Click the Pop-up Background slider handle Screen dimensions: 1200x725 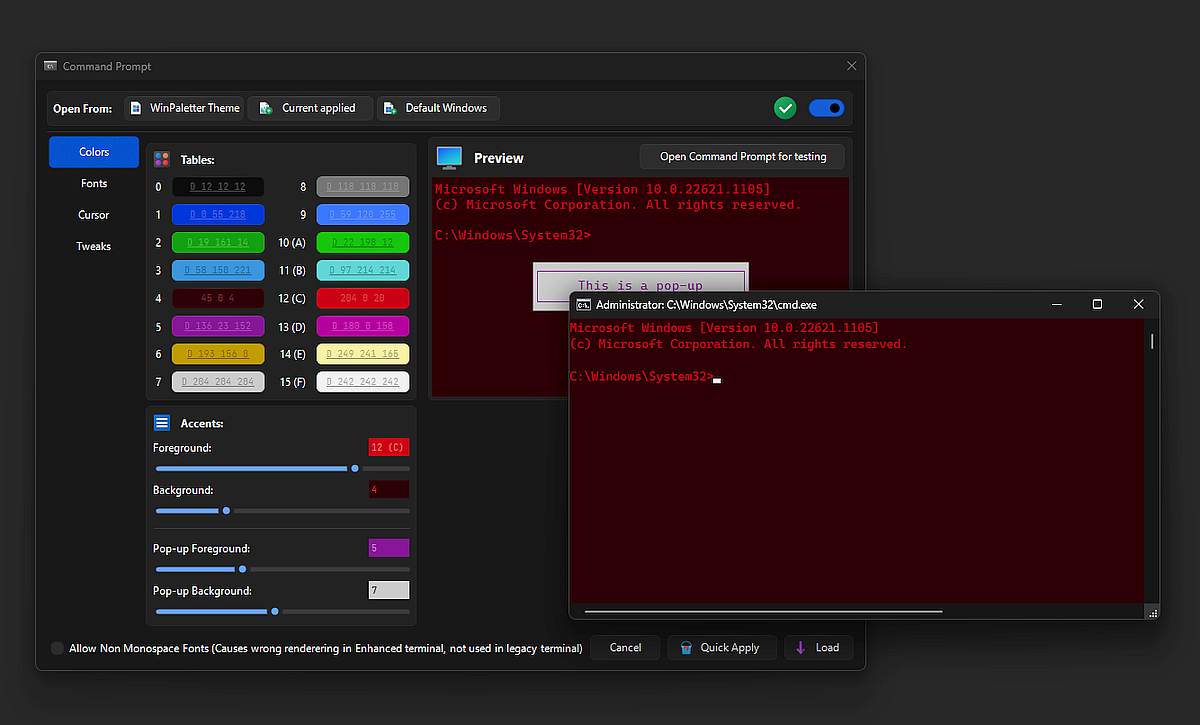click(x=275, y=611)
